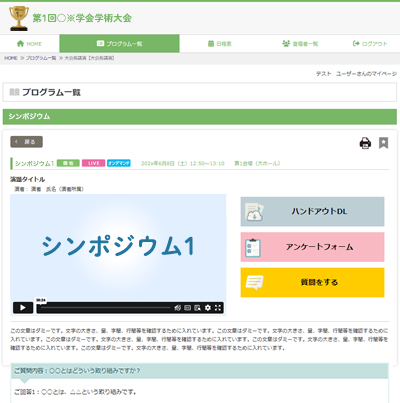Click the pink LIVE badge
Image resolution: width=400 pixels, height=403 pixels.
point(93,163)
